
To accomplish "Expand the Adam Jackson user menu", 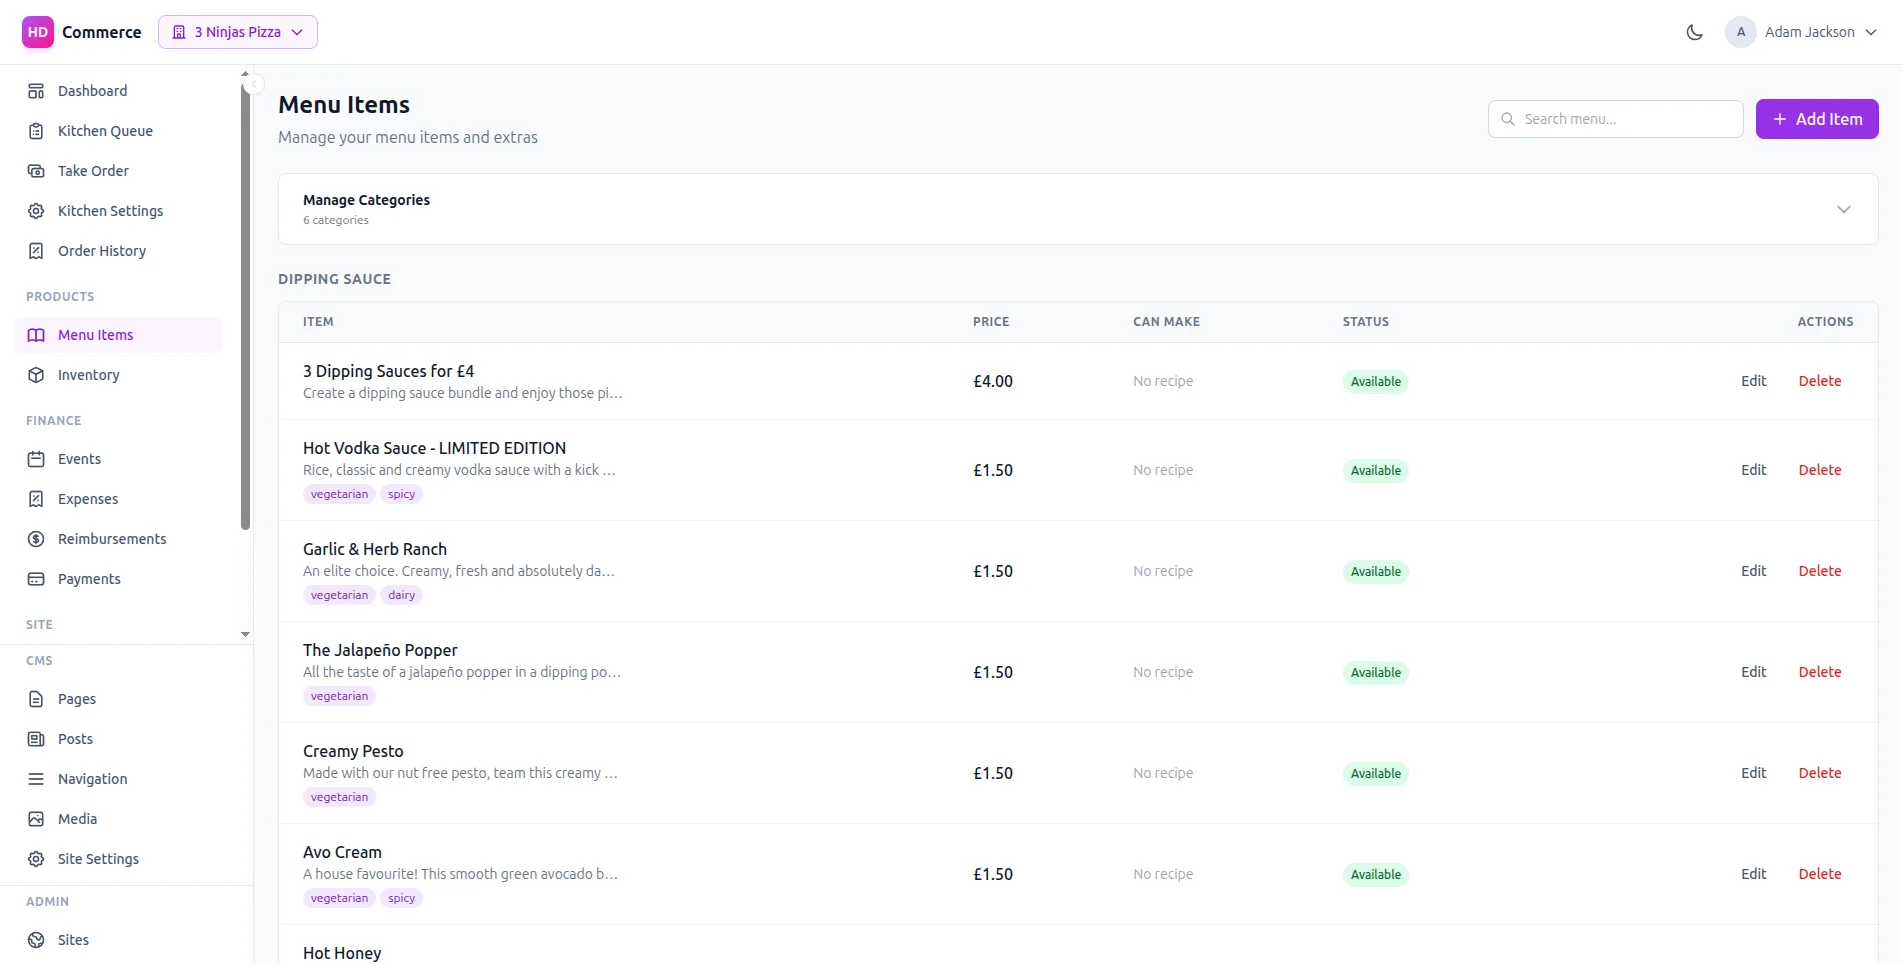I will tap(1802, 32).
